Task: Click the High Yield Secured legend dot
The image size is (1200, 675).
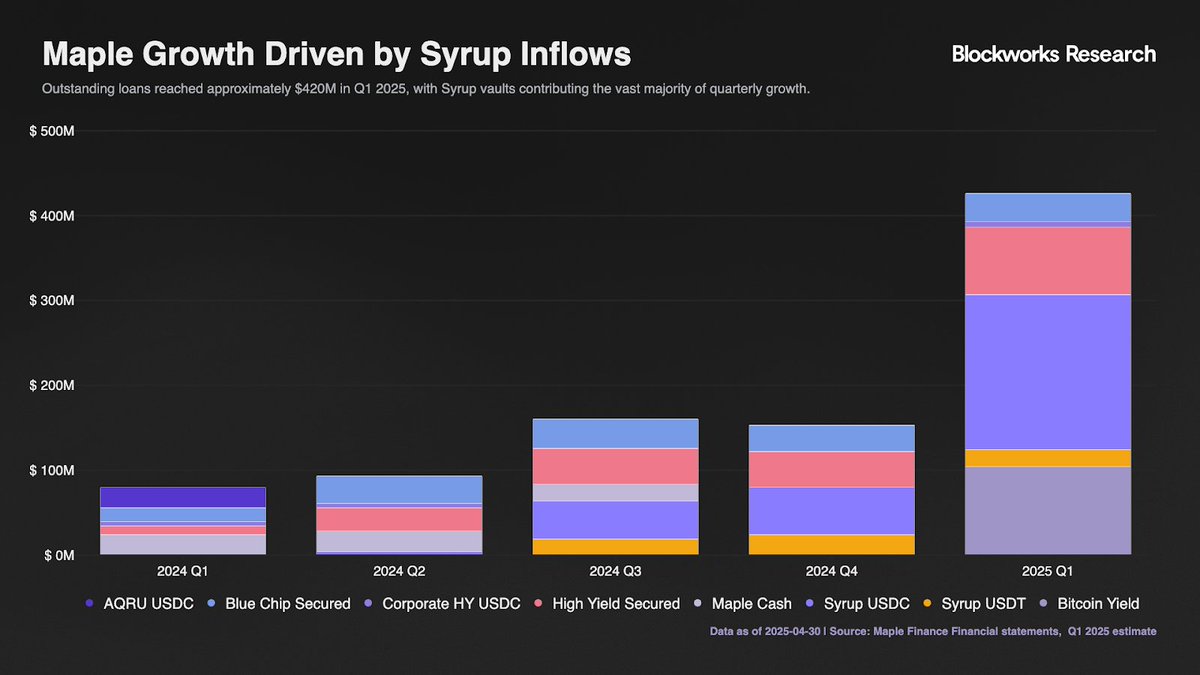Action: pos(538,604)
